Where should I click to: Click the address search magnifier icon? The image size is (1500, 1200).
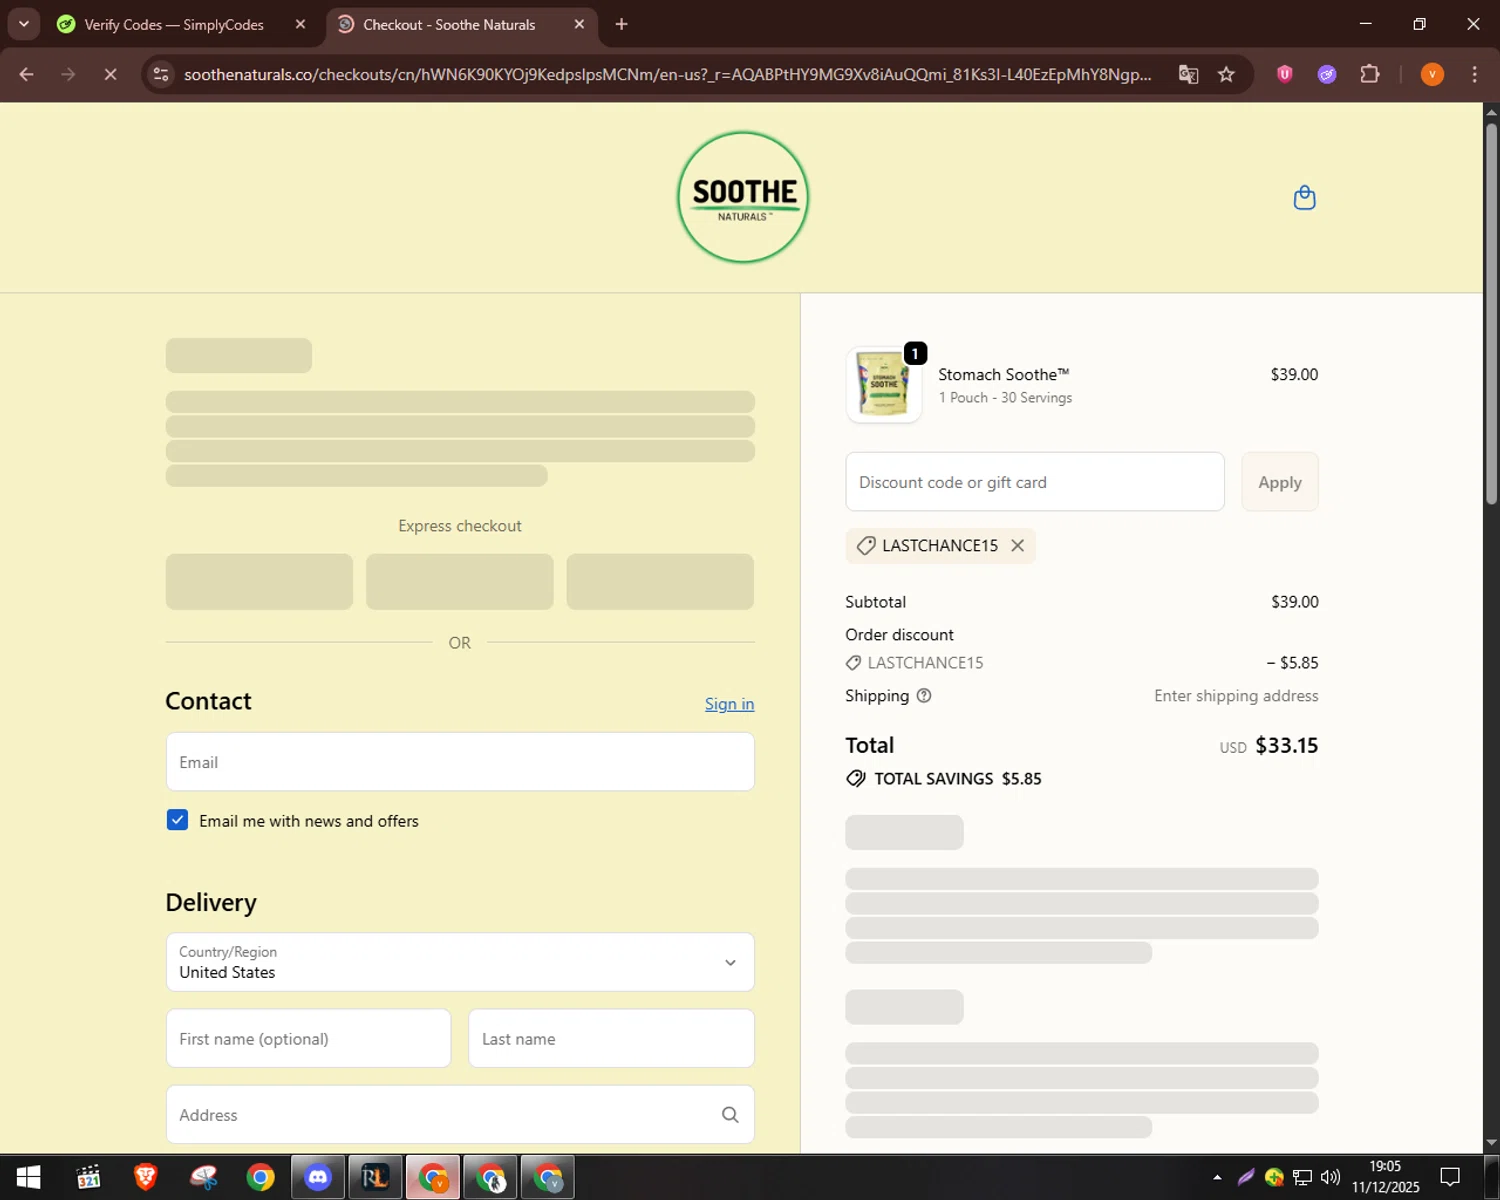(x=730, y=1114)
